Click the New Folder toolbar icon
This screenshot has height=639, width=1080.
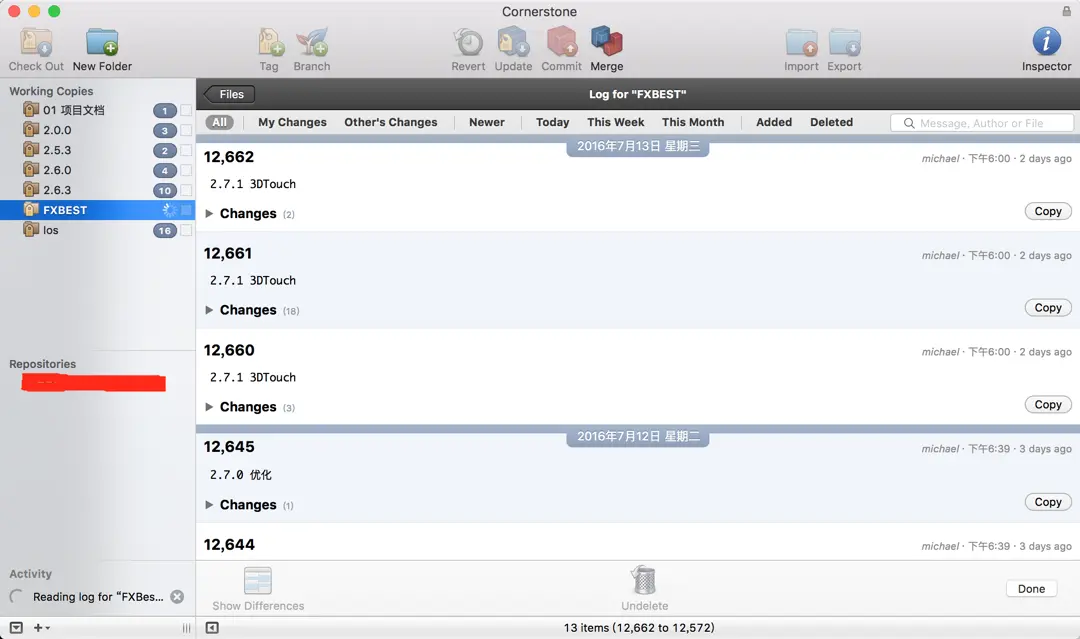(102, 42)
